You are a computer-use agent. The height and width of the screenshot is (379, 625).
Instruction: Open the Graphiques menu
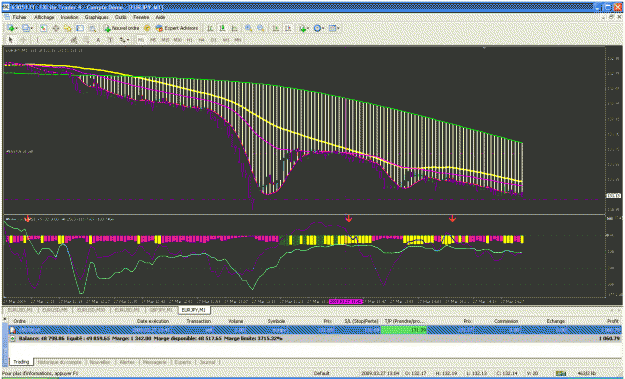coord(96,17)
